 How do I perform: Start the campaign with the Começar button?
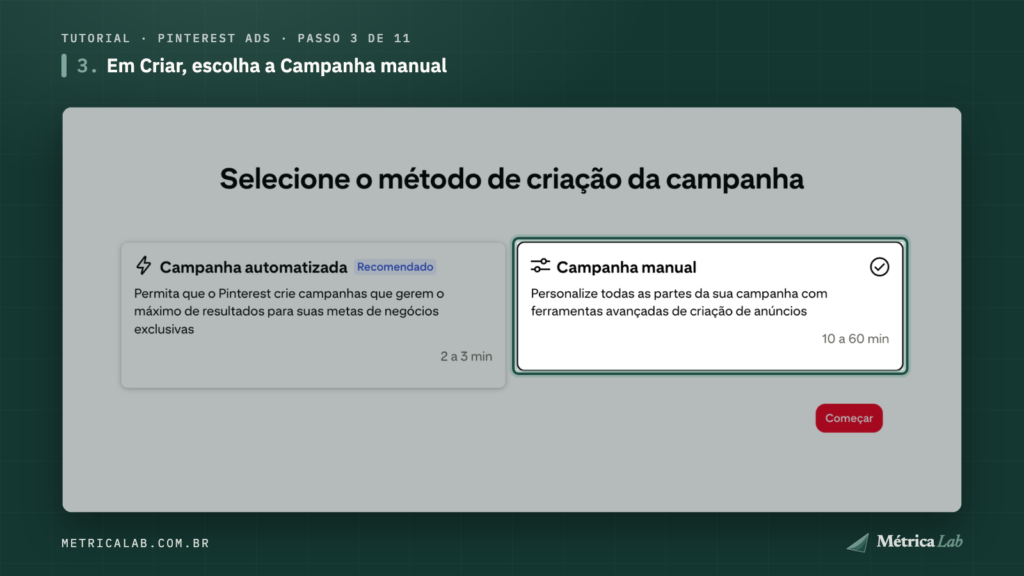point(848,418)
